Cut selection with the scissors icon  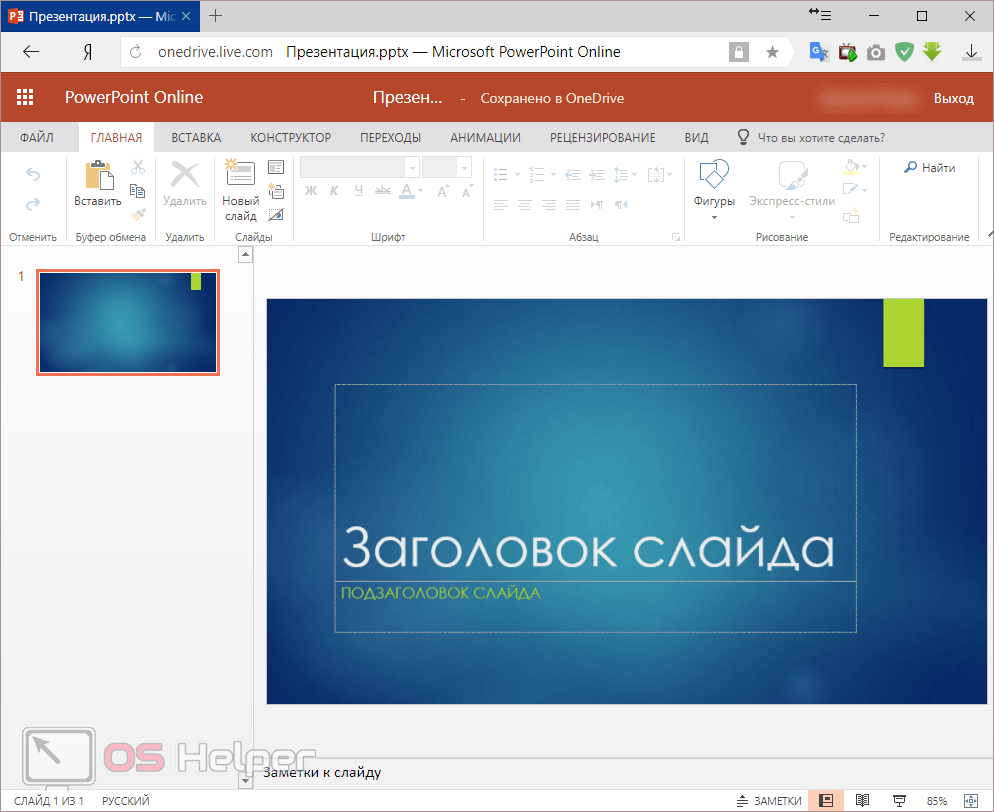click(x=138, y=167)
